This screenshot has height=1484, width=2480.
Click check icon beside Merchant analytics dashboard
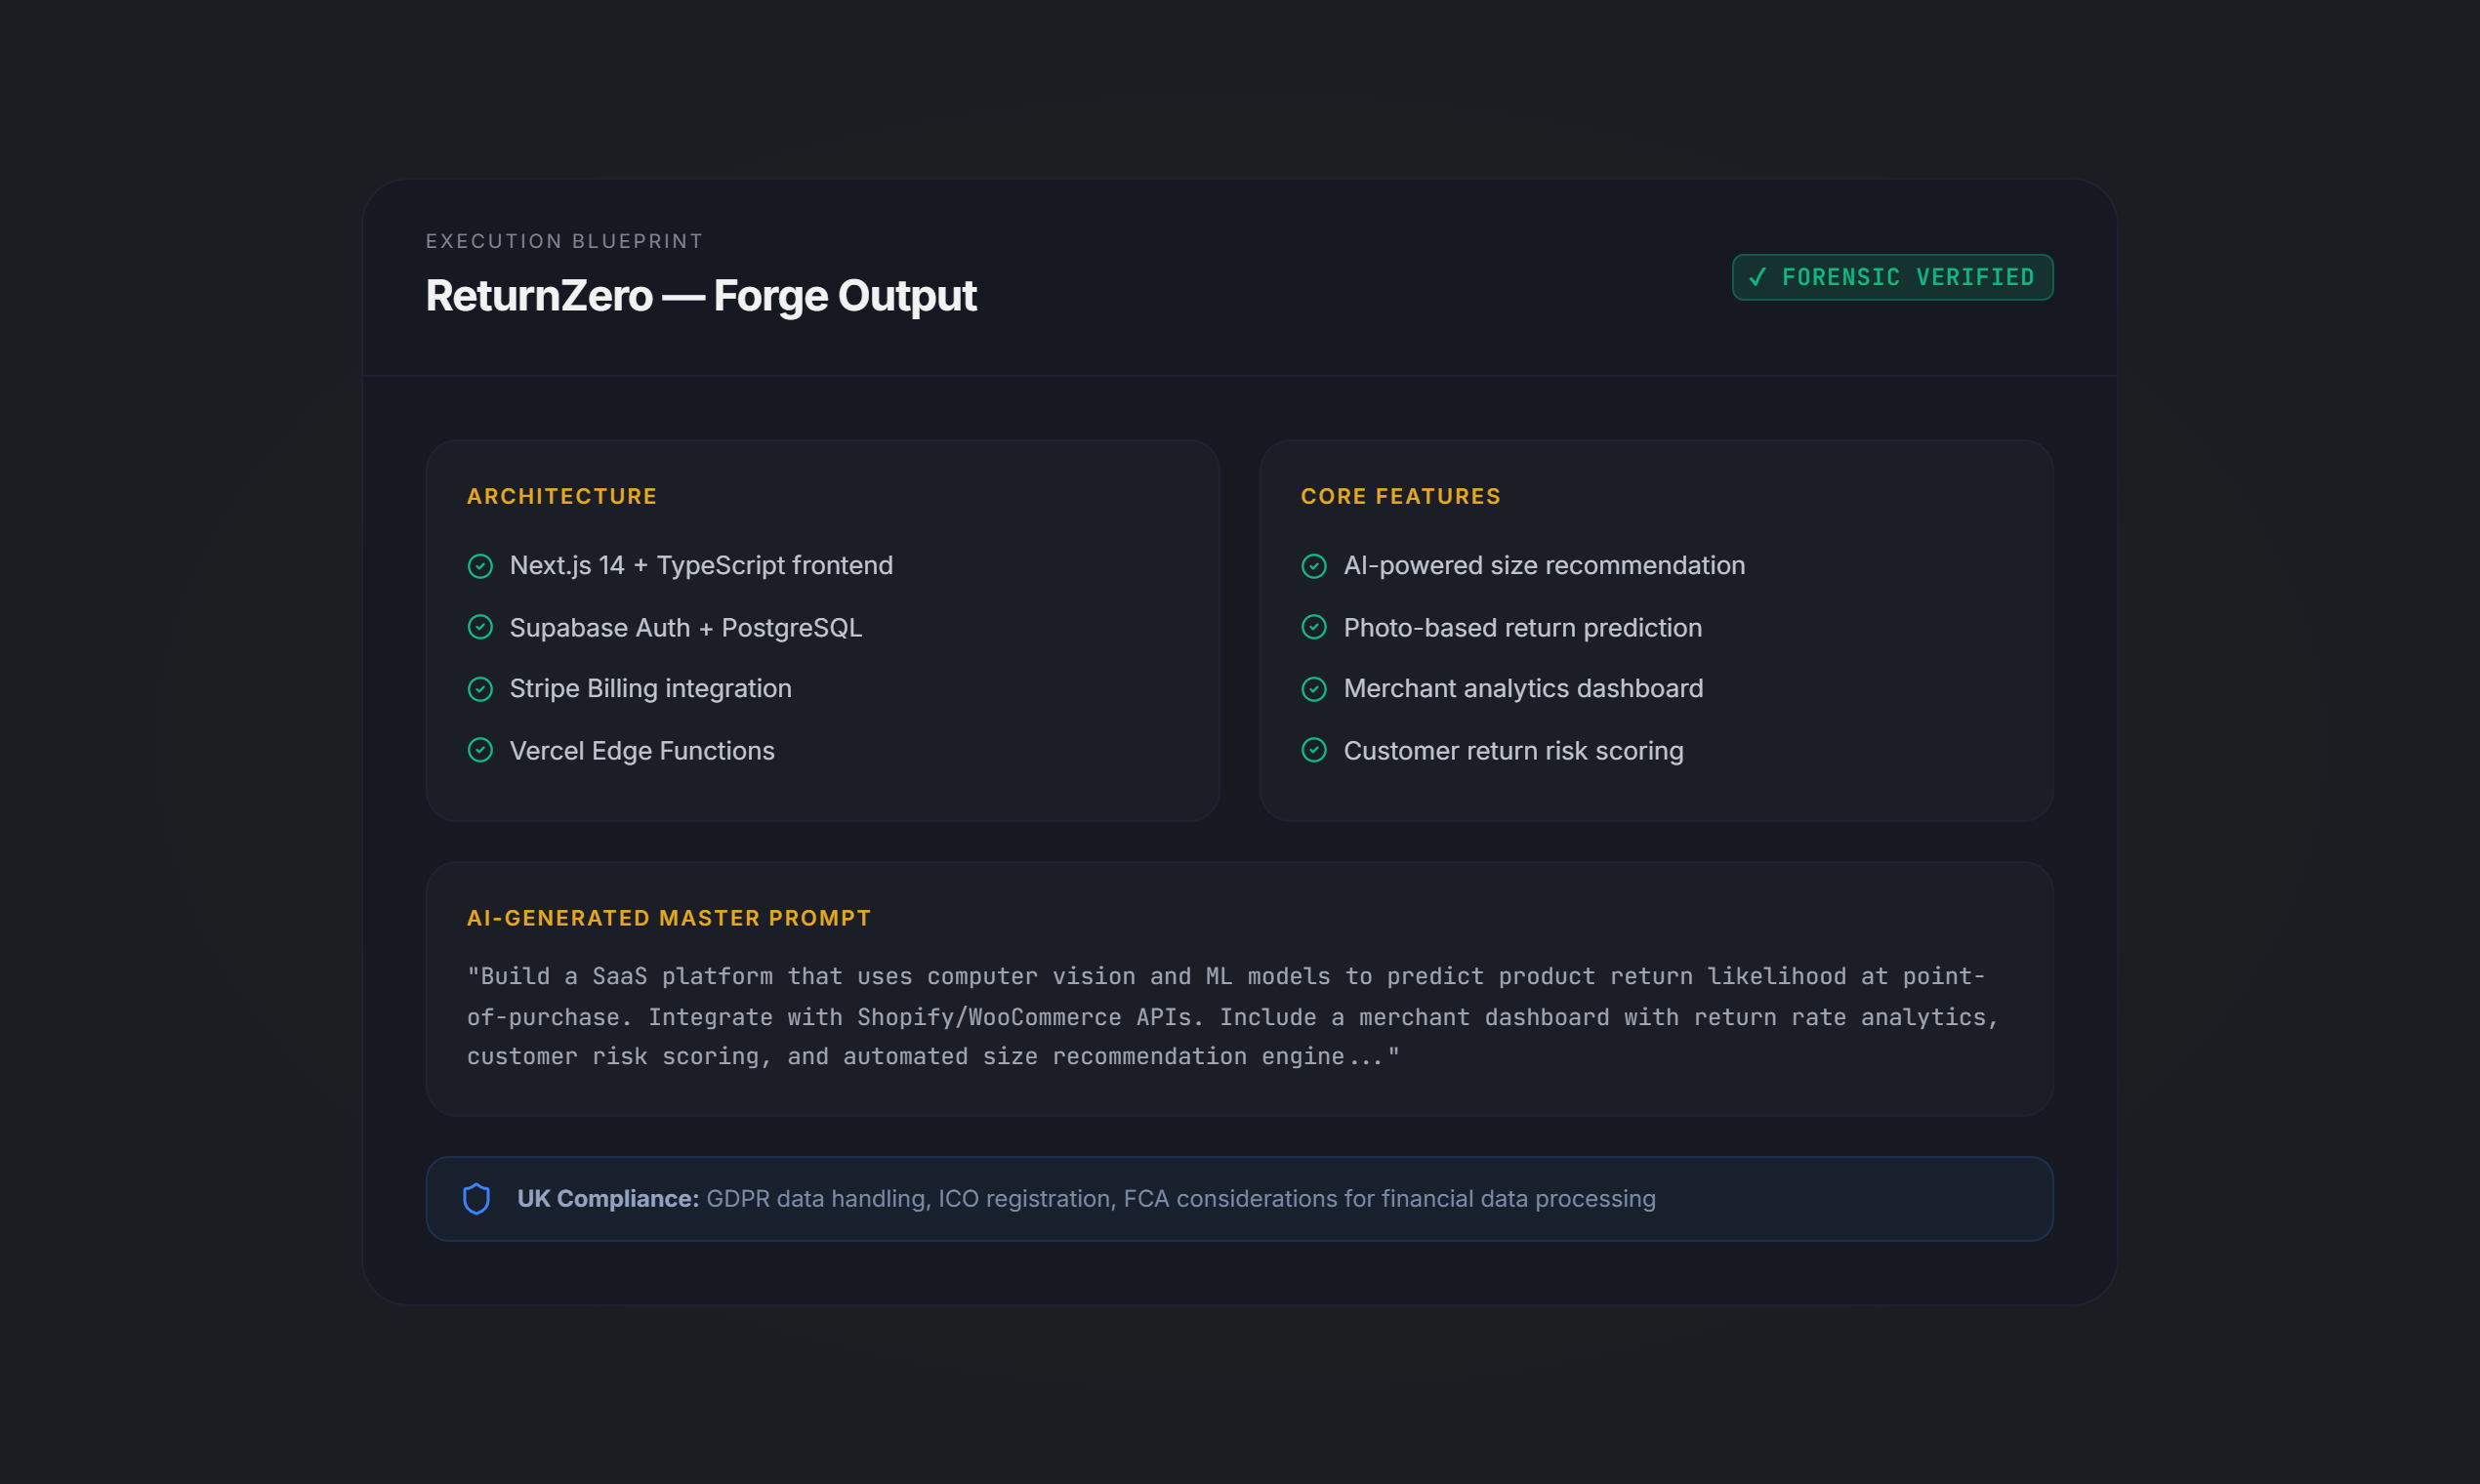pos(1314,689)
